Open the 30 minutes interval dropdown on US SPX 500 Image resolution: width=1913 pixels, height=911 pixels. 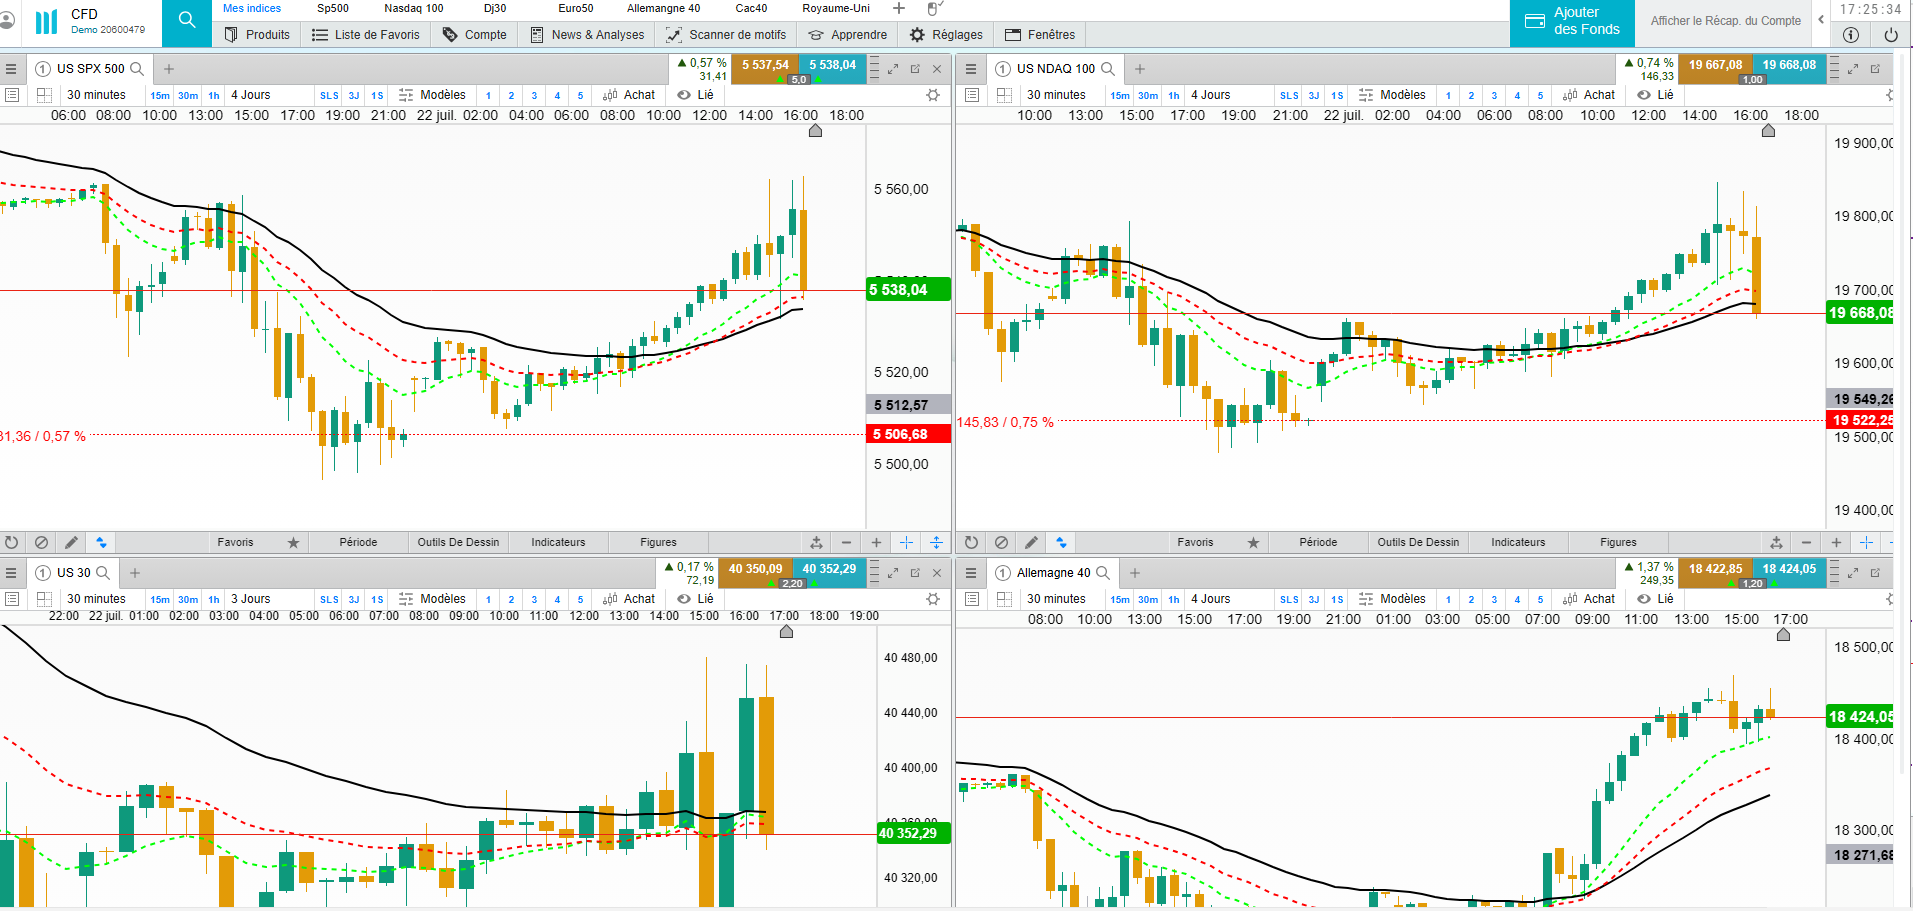click(96, 95)
